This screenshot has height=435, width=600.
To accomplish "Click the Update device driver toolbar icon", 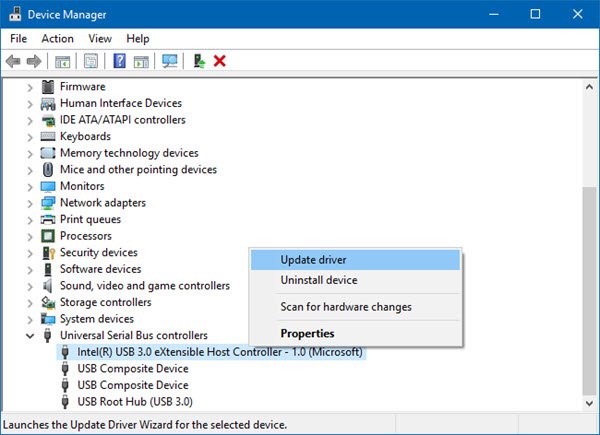I will 199,61.
